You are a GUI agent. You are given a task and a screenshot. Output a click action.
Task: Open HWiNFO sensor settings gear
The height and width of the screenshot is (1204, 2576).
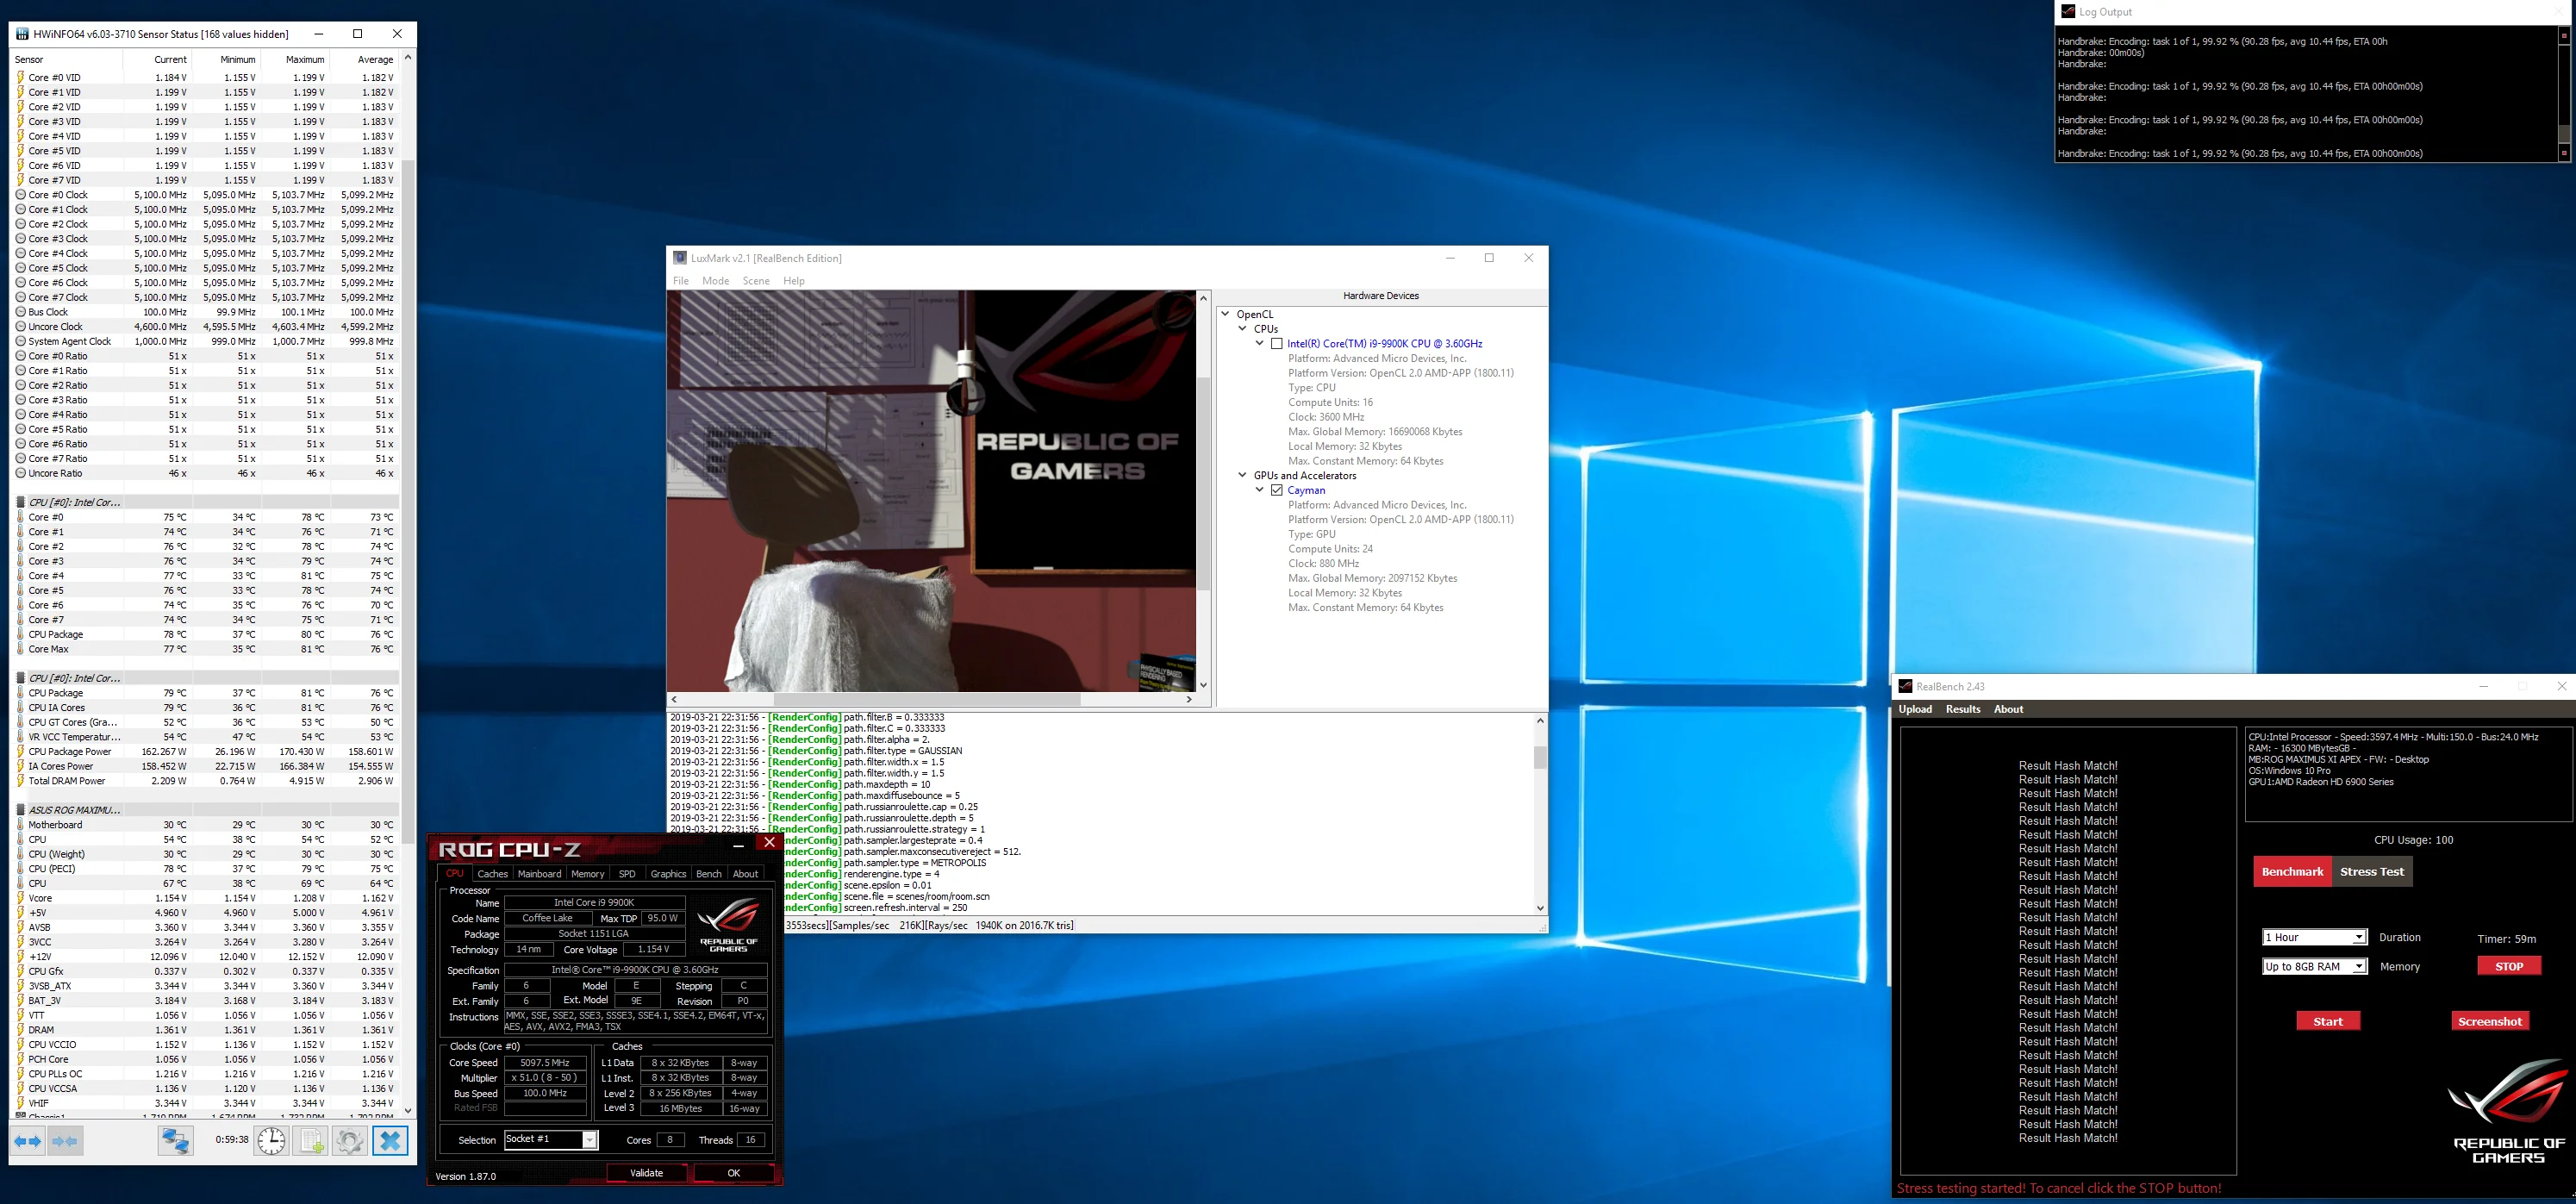(349, 1141)
